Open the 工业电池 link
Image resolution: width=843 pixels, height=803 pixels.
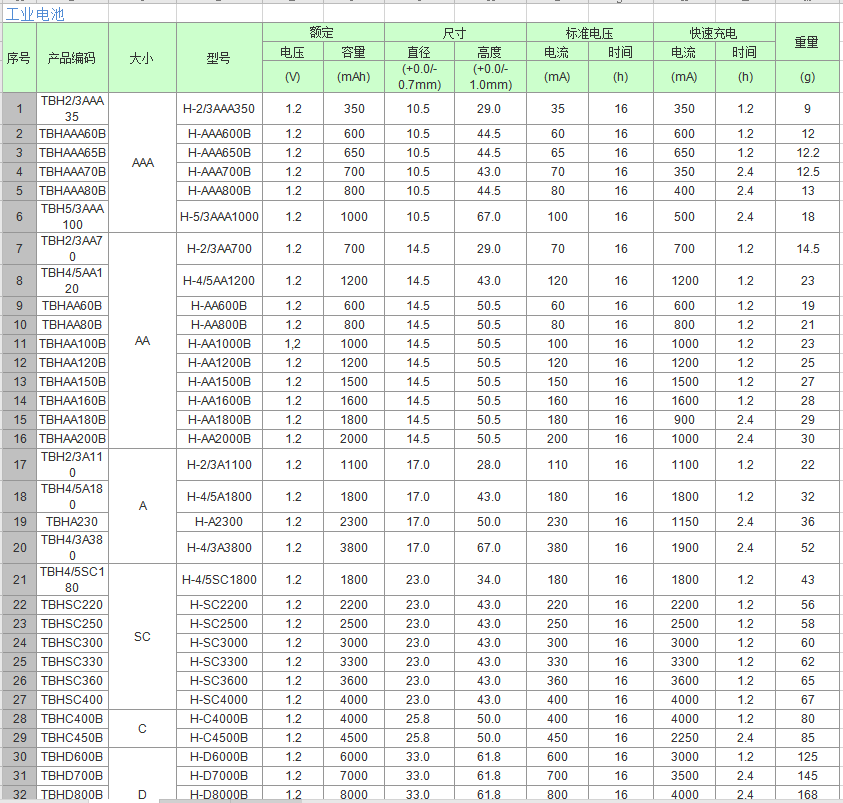point(34,14)
